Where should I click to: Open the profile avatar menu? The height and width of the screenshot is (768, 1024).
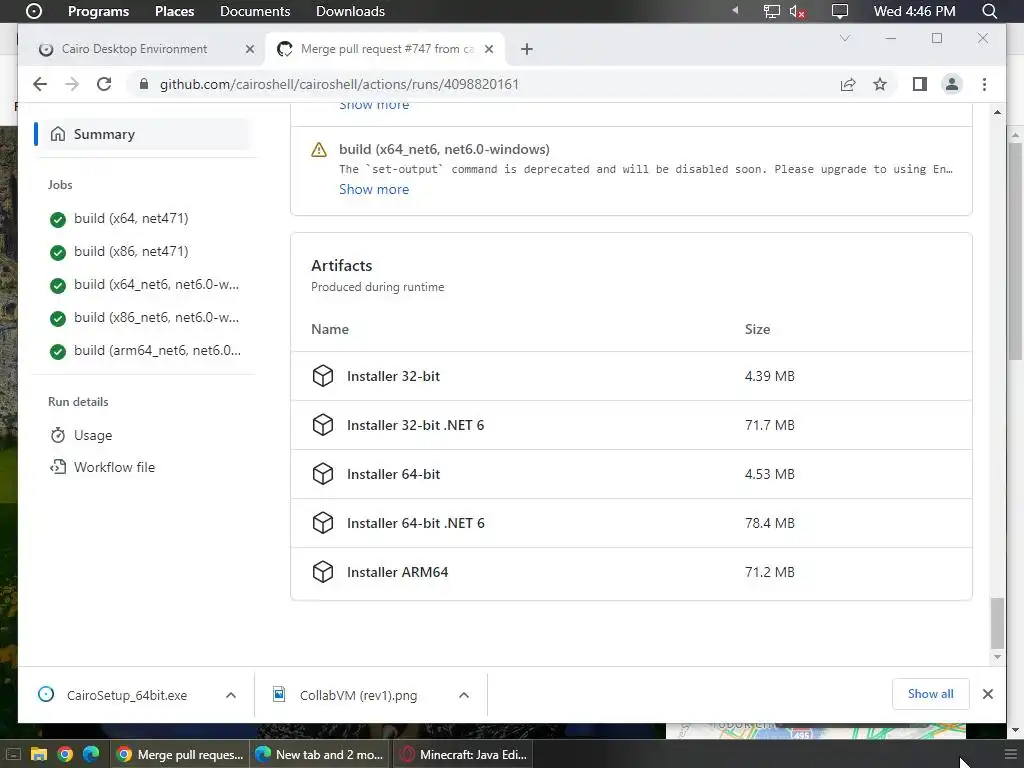(952, 84)
